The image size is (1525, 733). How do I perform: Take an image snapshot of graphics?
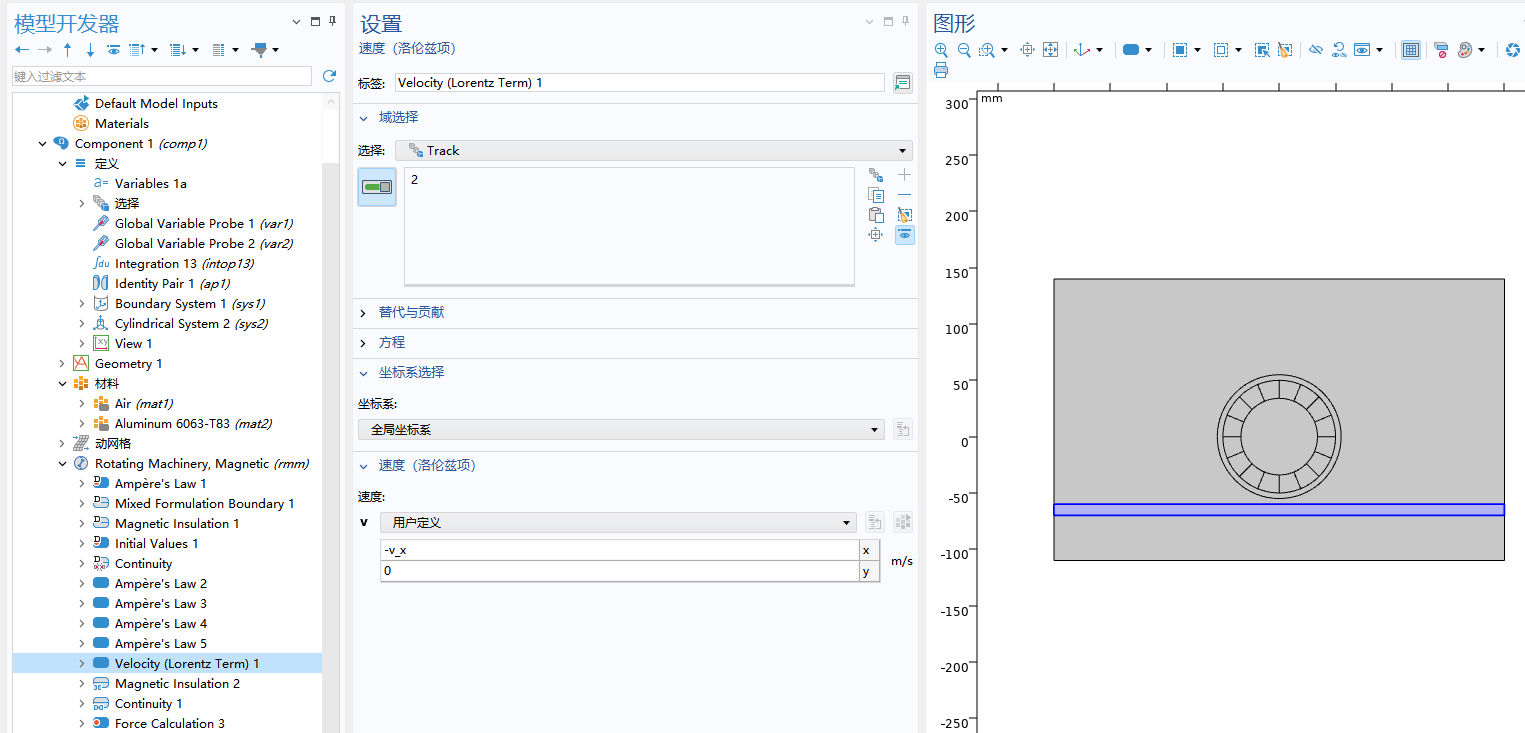[1514, 49]
